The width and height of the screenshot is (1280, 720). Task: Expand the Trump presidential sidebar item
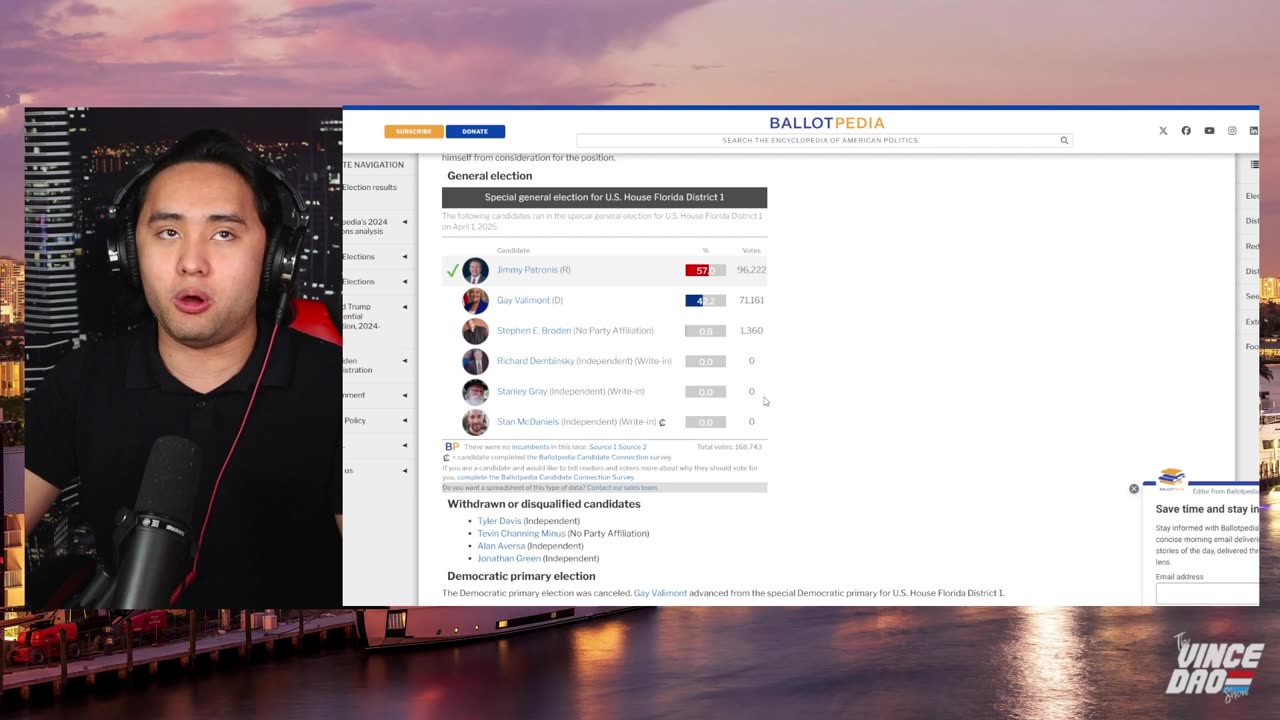pyautogui.click(x=405, y=307)
